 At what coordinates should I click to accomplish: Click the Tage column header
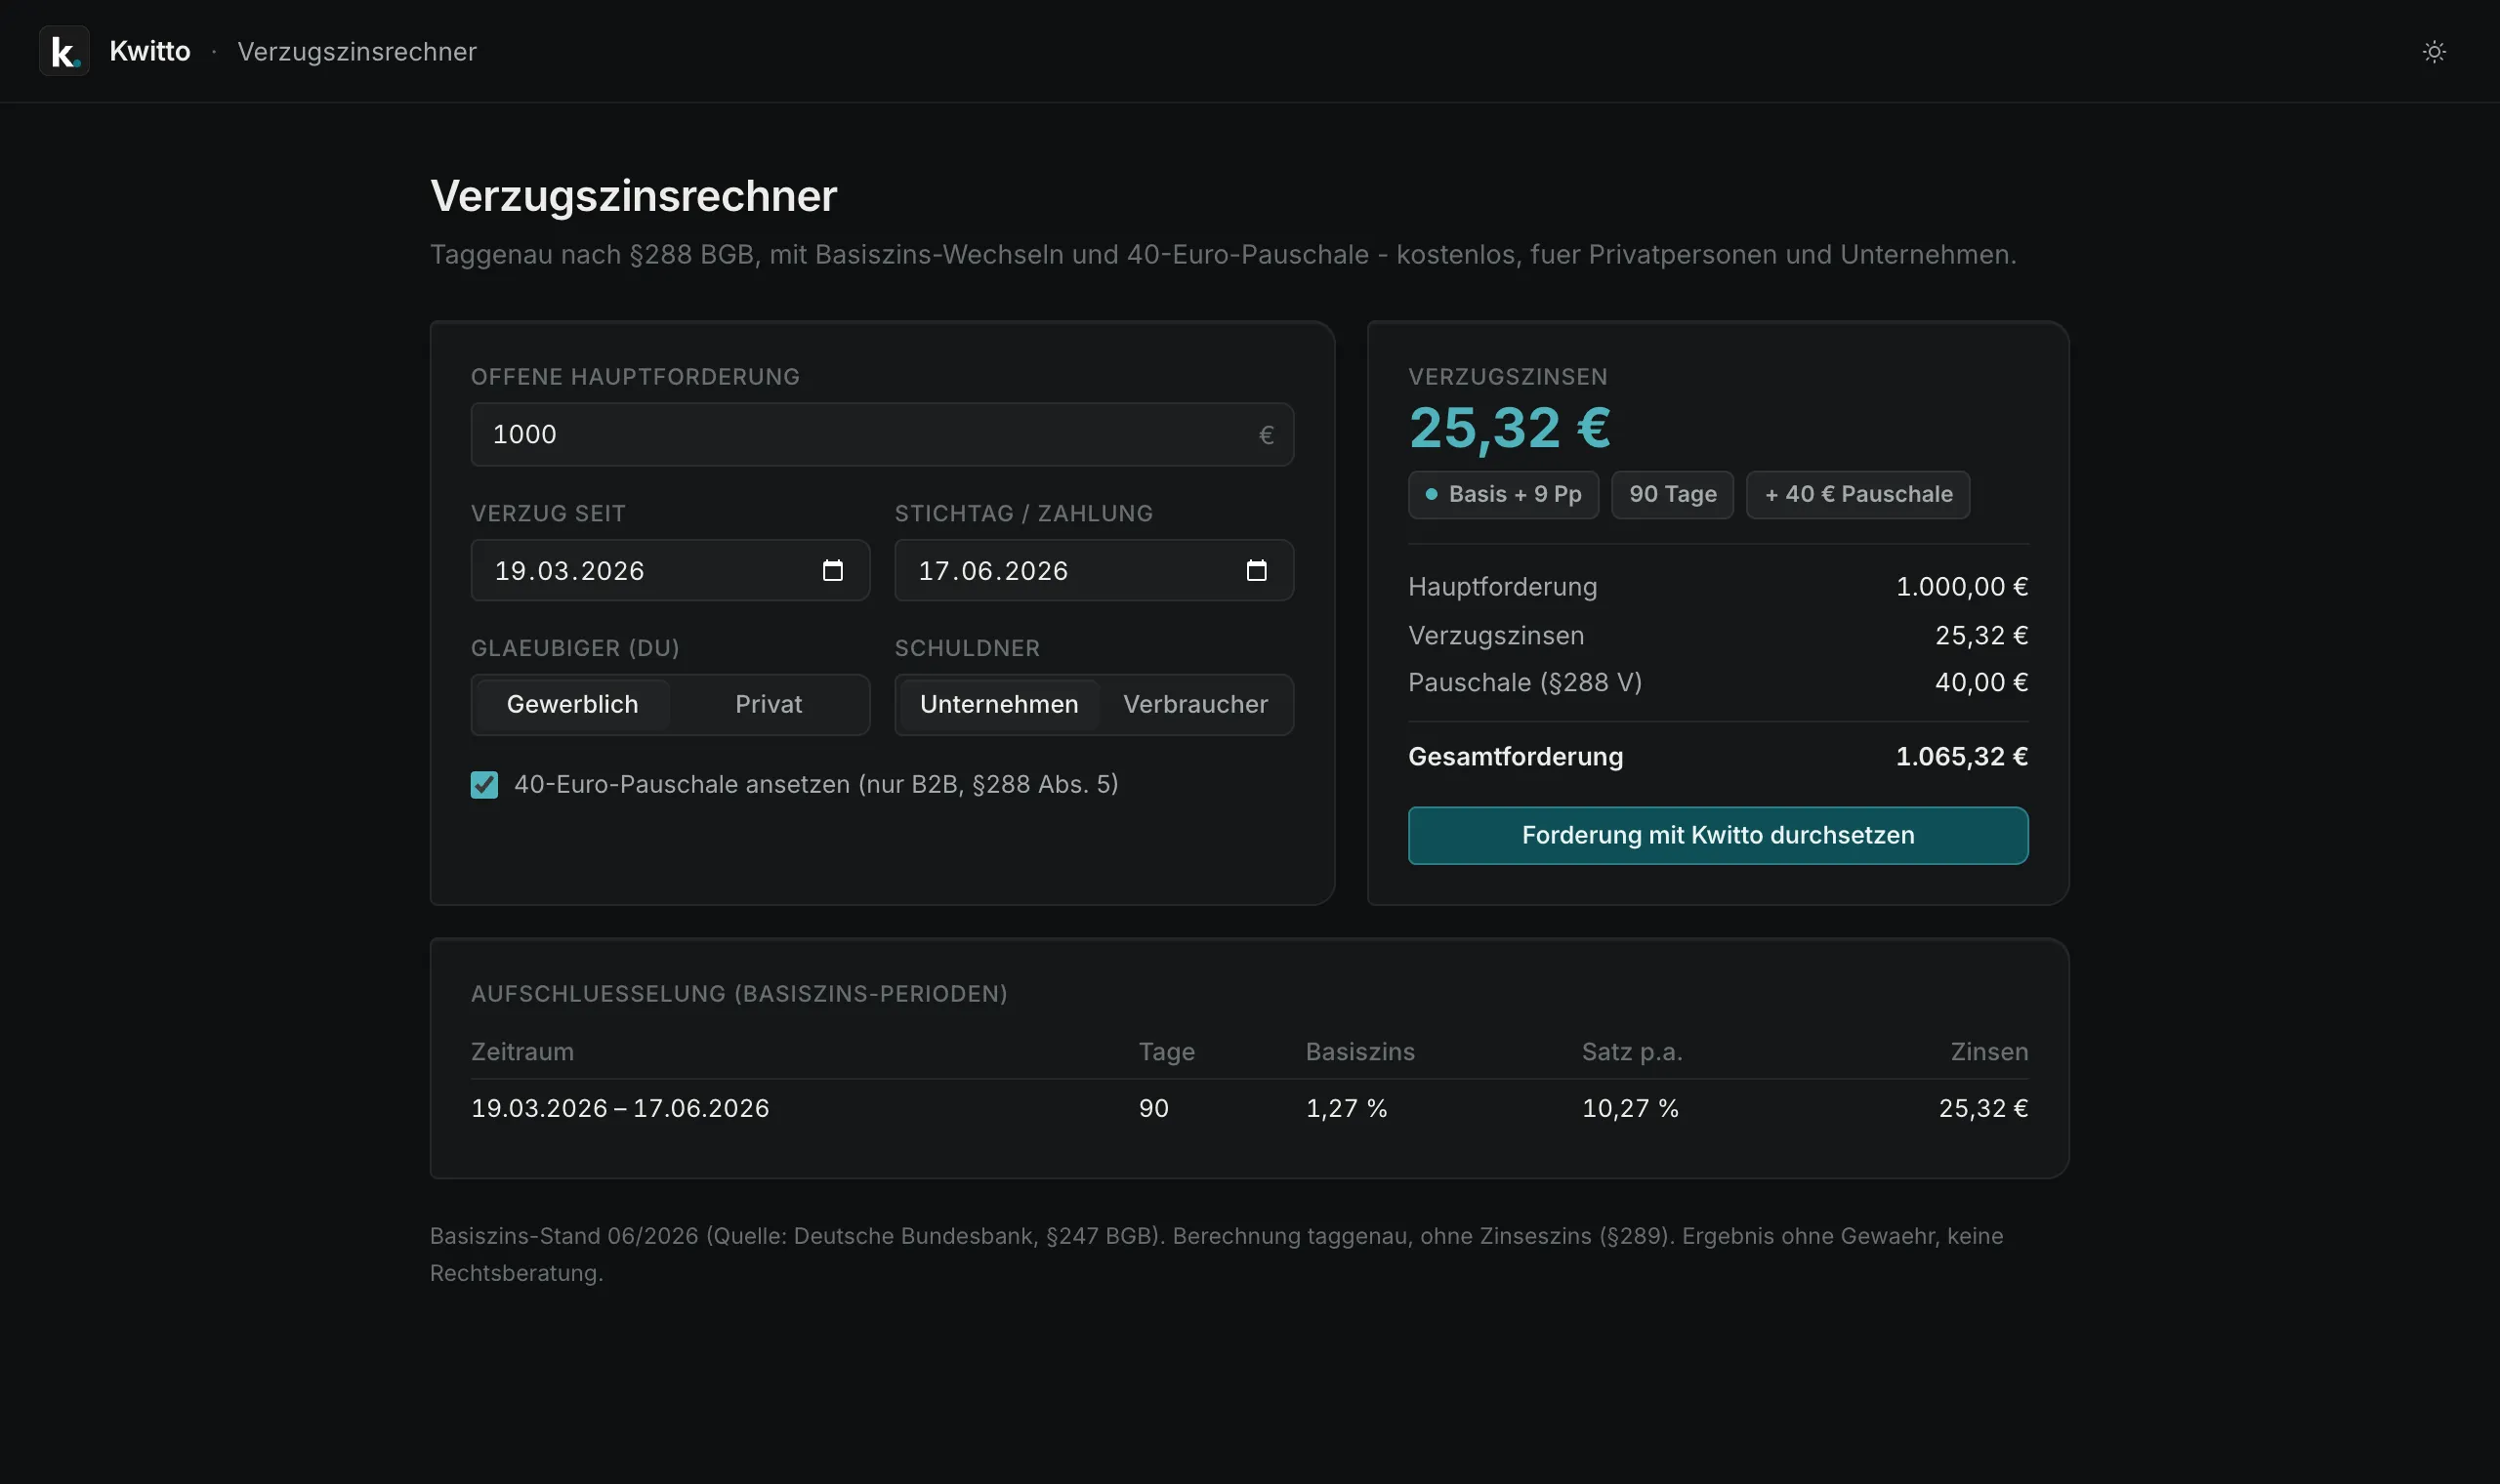[x=1166, y=1052]
